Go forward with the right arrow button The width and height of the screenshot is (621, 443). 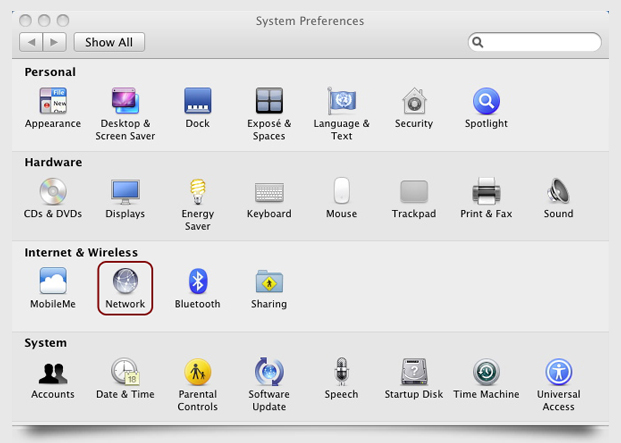click(x=54, y=42)
